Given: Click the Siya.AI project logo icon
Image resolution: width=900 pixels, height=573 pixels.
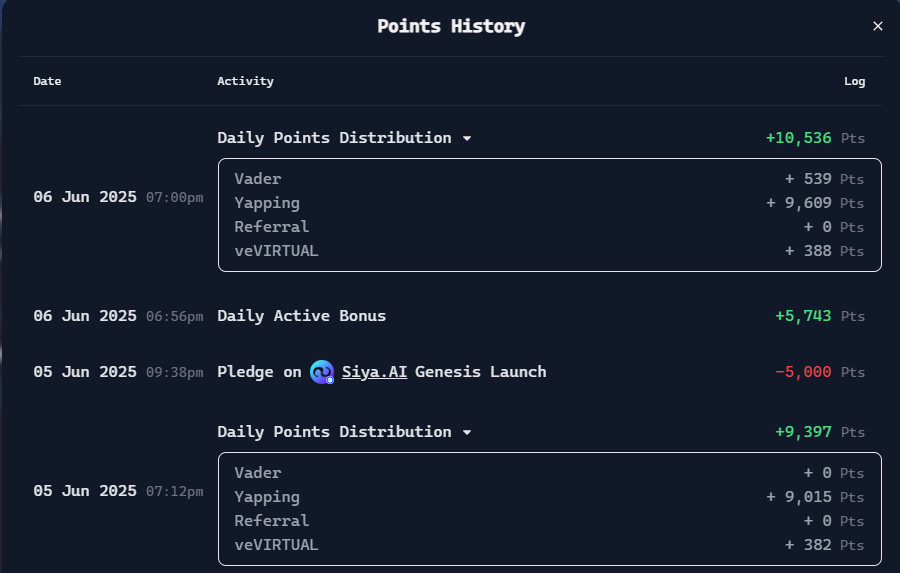Looking at the screenshot, I should click(x=322, y=372).
